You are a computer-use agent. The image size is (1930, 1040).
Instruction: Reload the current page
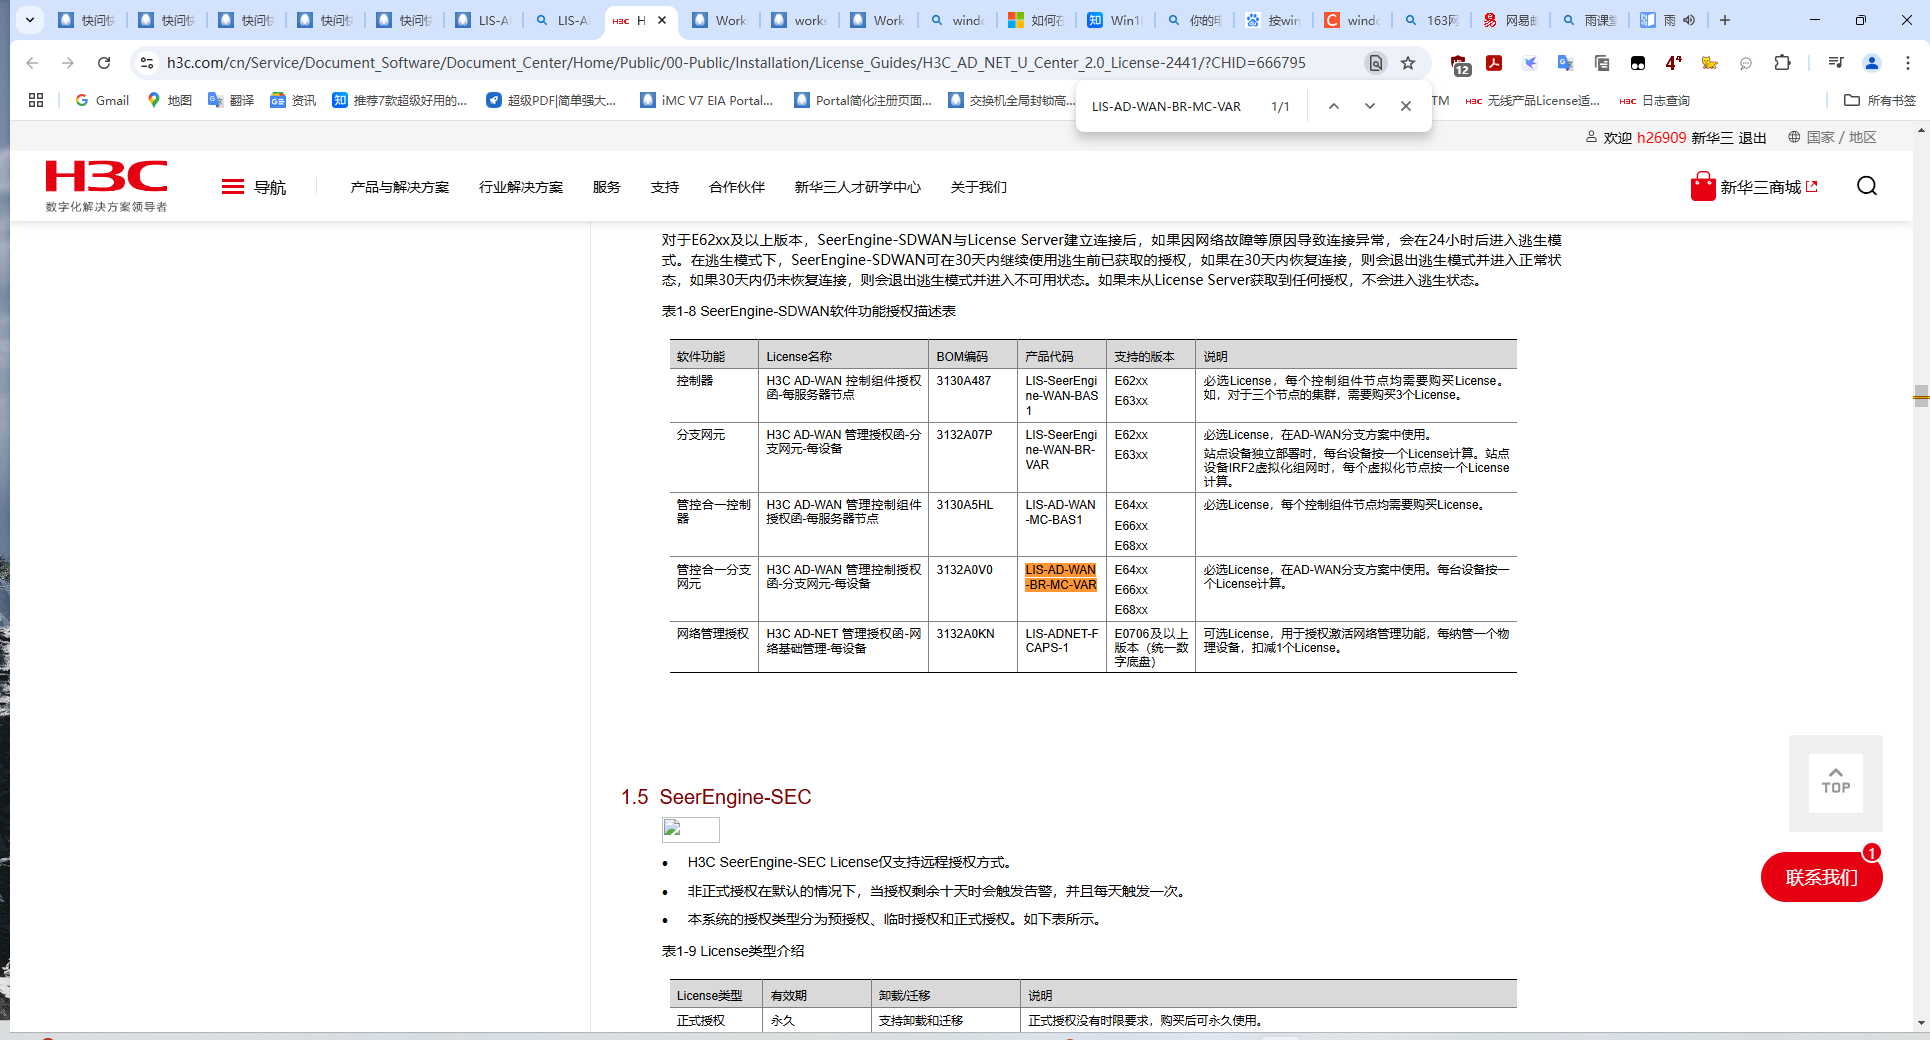(104, 63)
